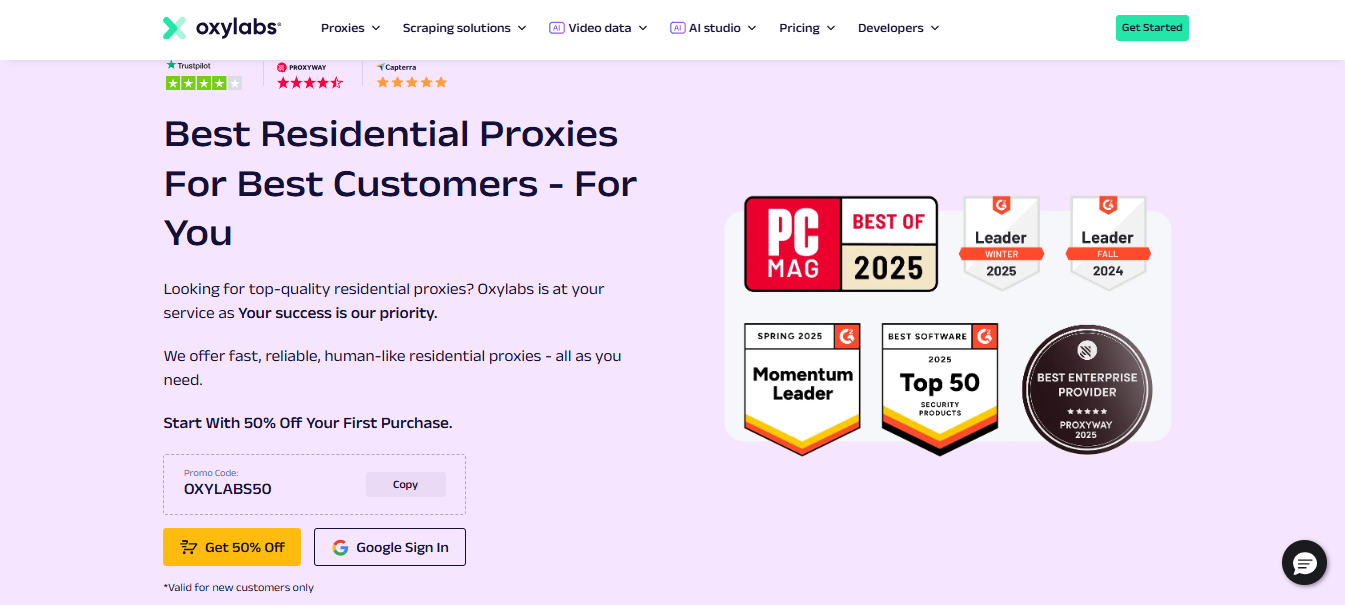Click the Top 50 Security Products badge
The height and width of the screenshot is (605, 1345).
pyautogui.click(x=940, y=389)
